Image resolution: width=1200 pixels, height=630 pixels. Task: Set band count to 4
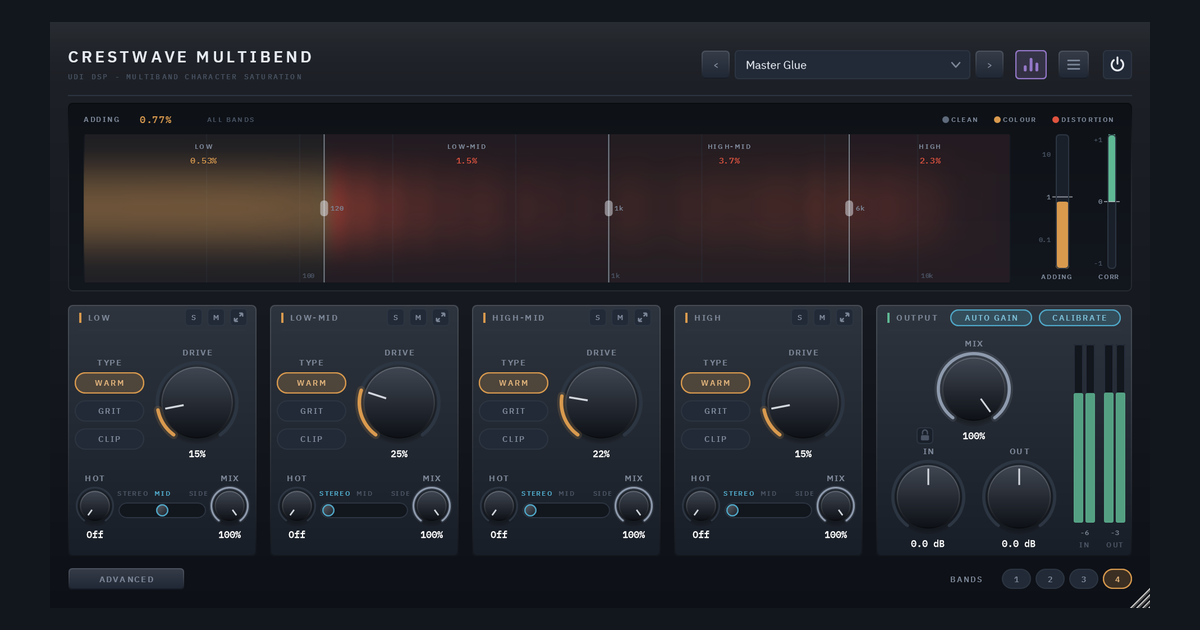coord(1117,579)
